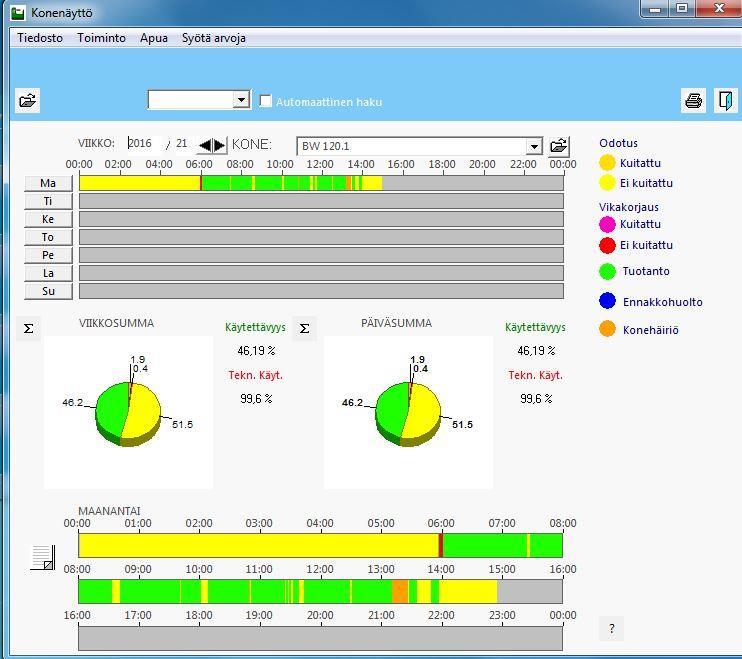Click the Vikakorjaus Ei kuitattu red circle

607,245
